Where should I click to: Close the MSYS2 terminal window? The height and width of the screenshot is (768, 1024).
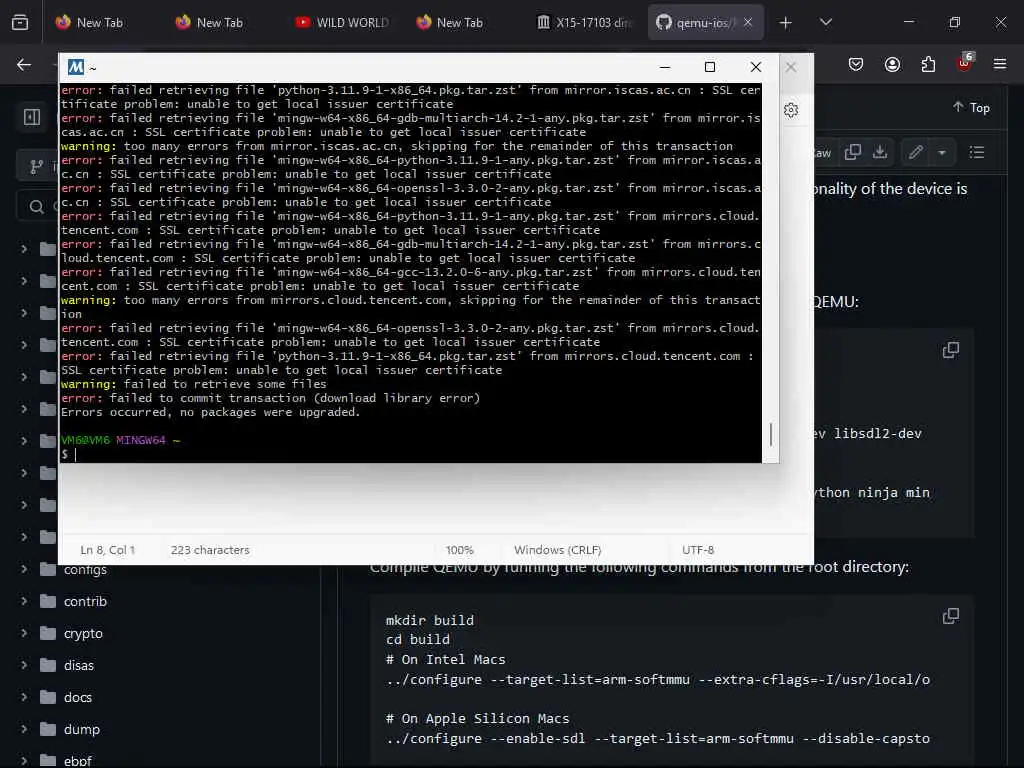pos(756,67)
